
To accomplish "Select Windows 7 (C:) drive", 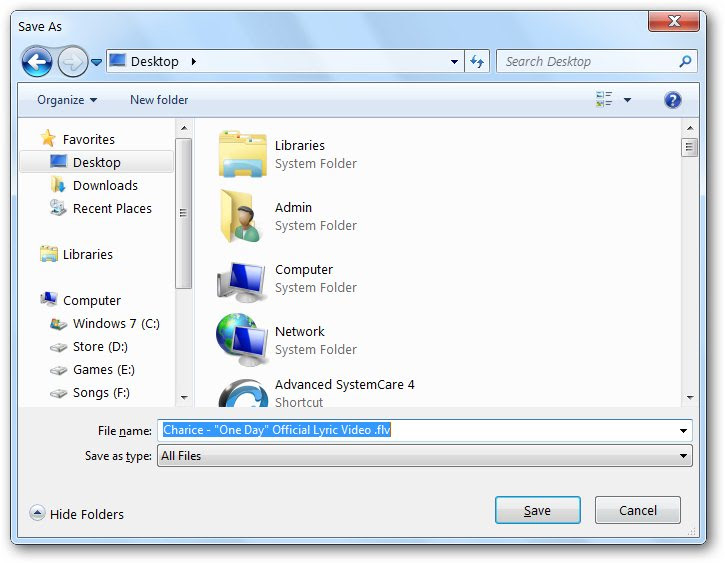I will [x=116, y=324].
